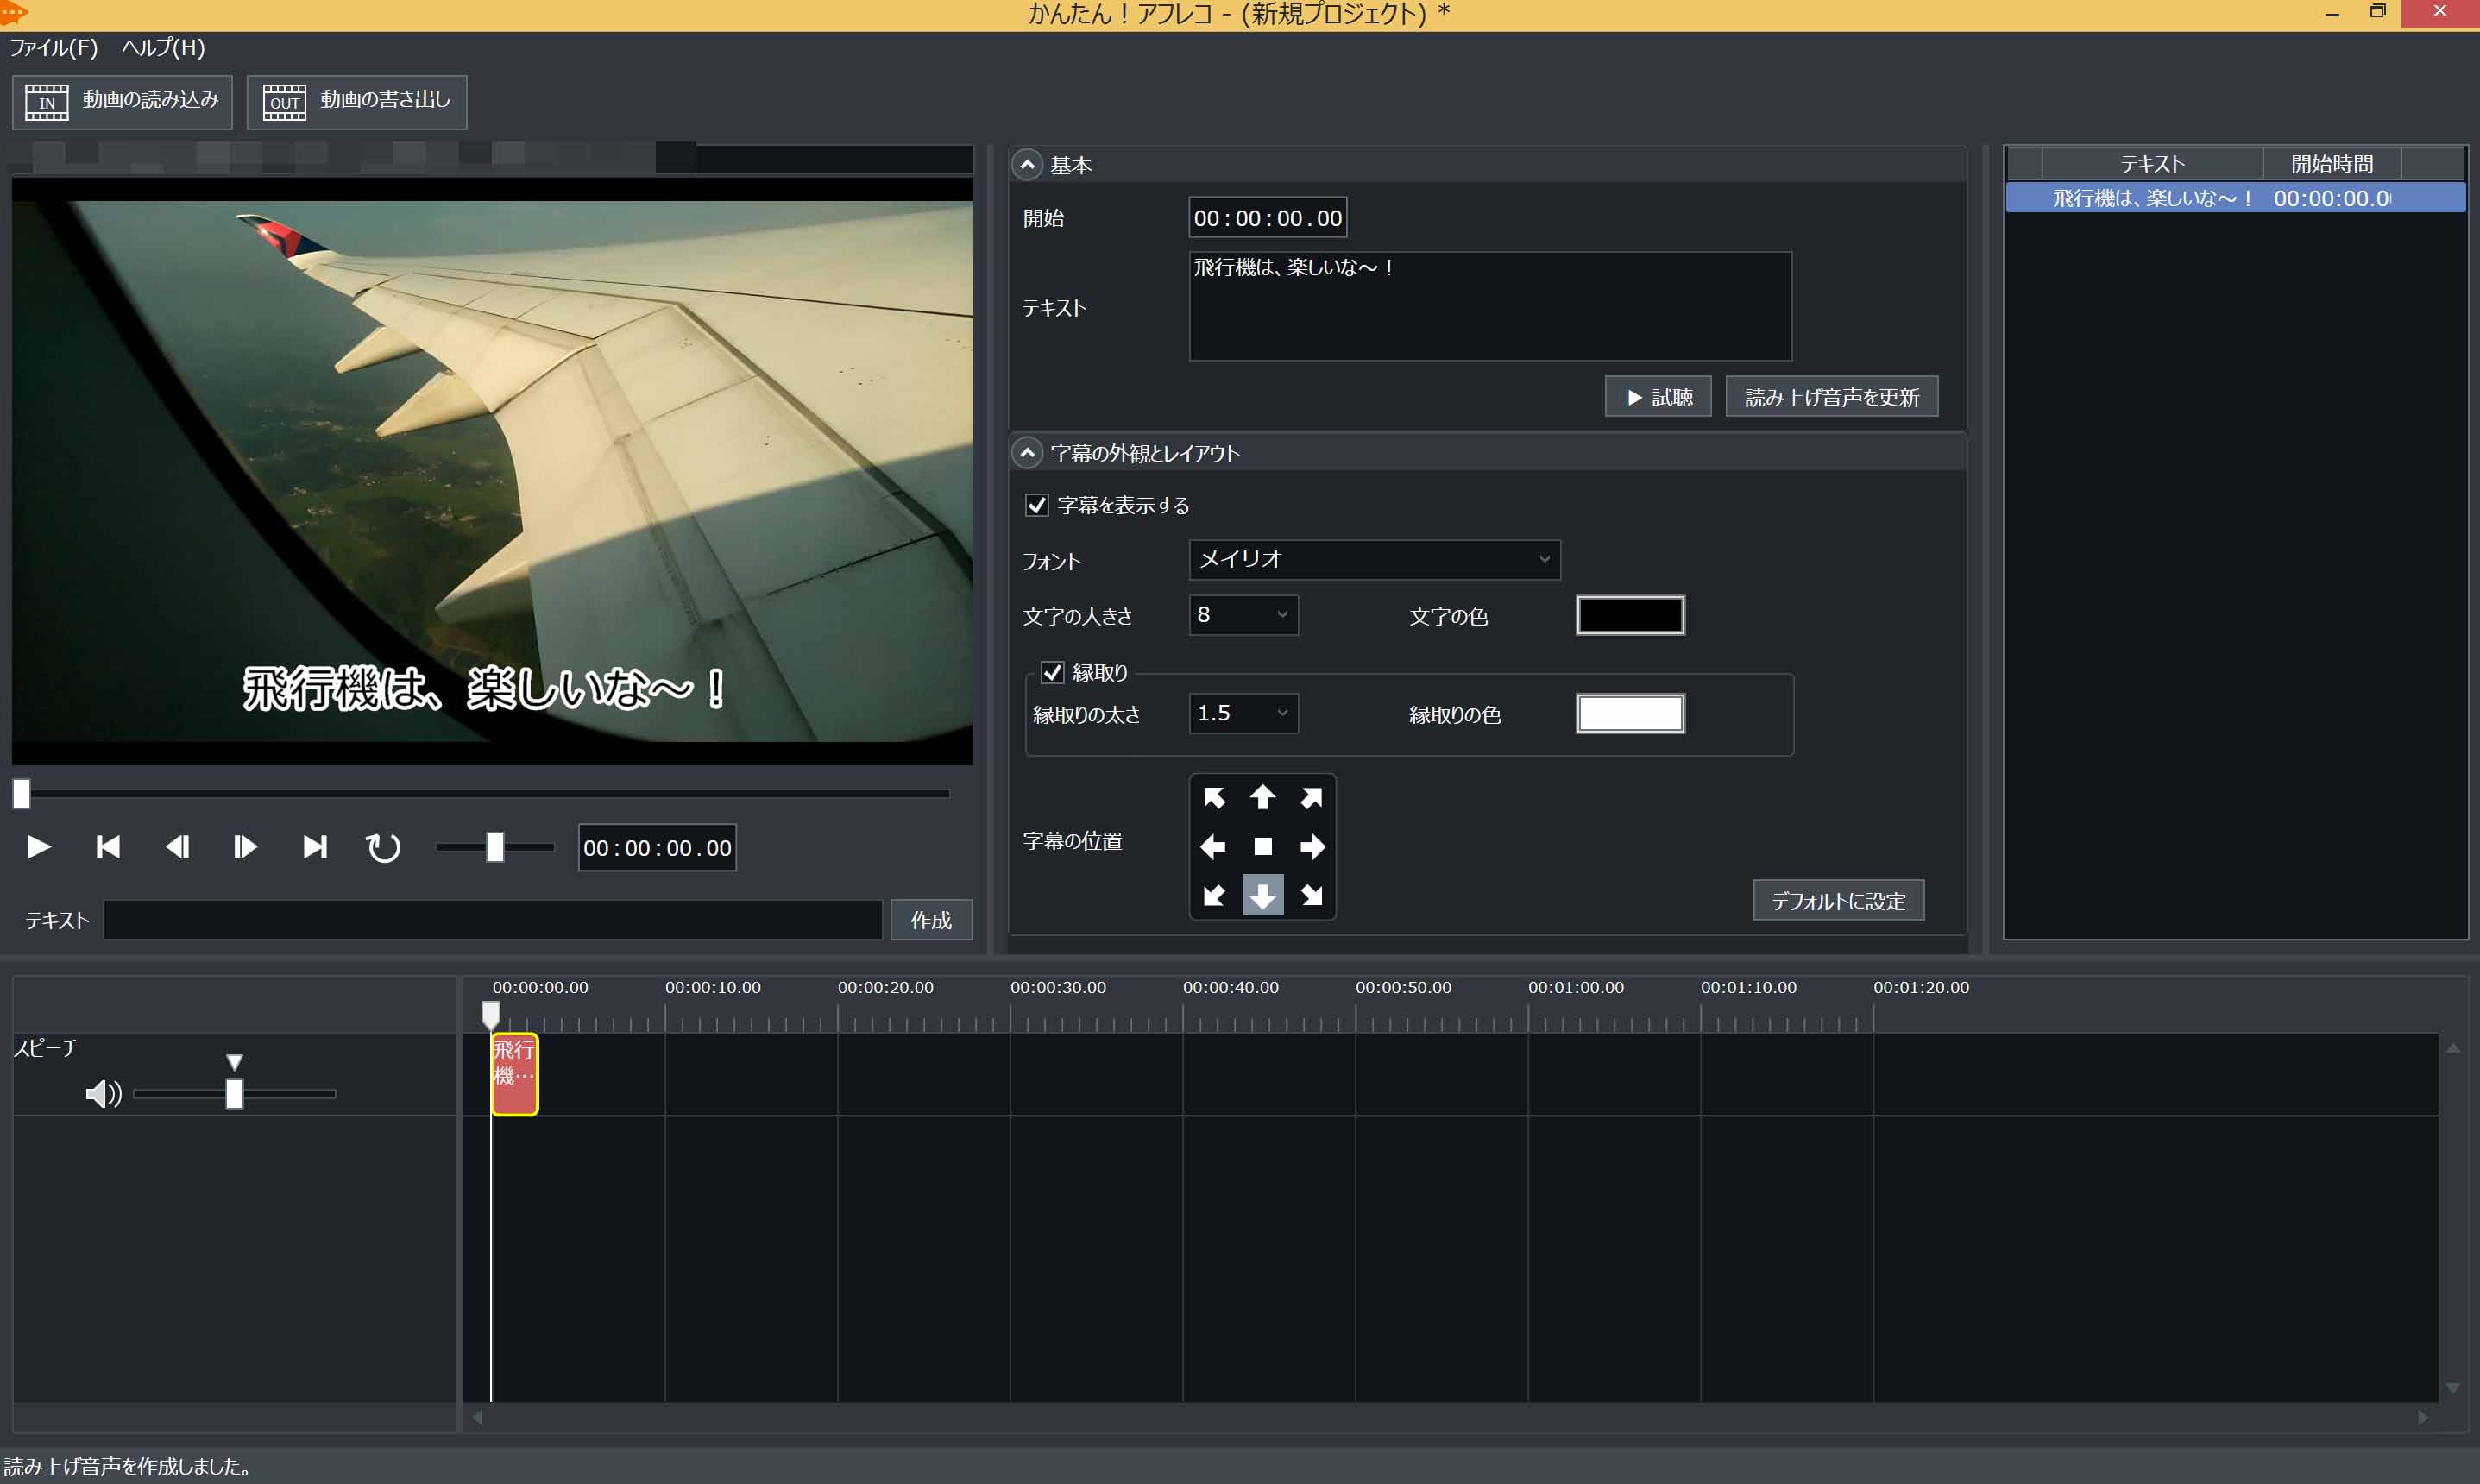Uncheck 字幕を表示する checkbox
2480x1484 pixels.
click(x=1037, y=505)
